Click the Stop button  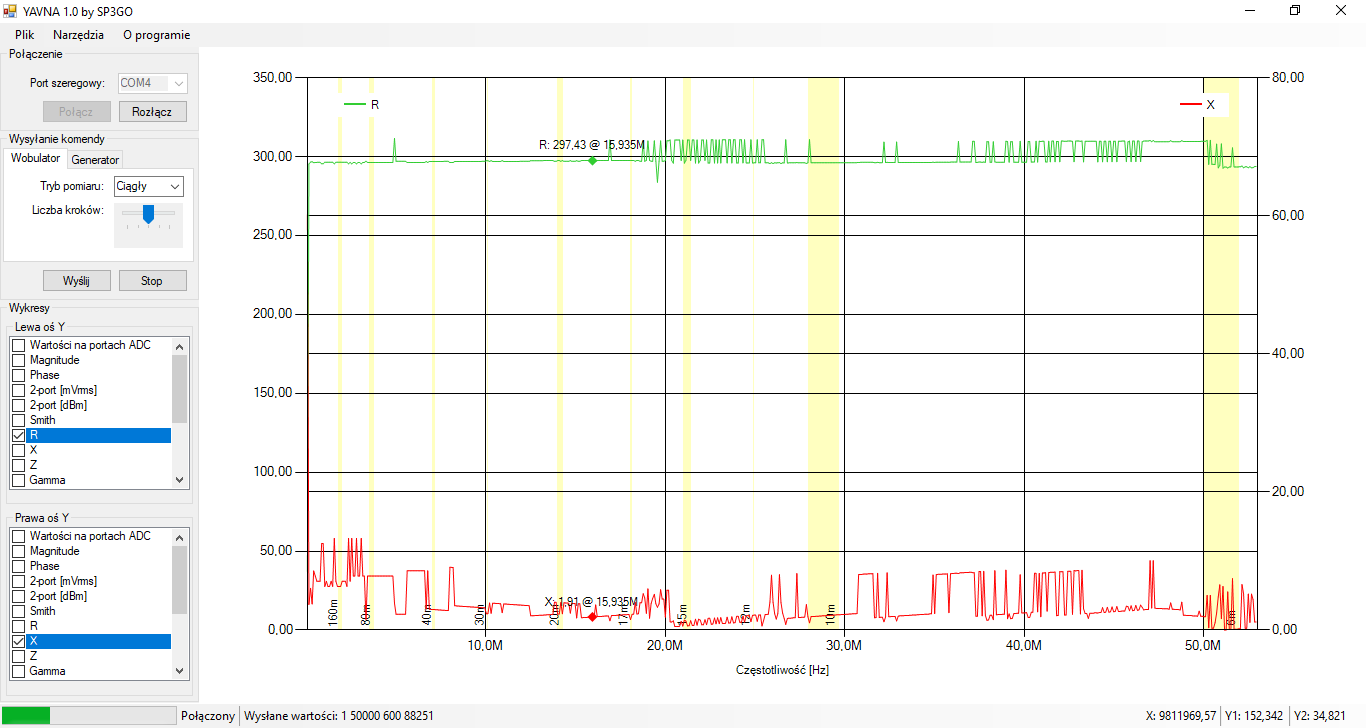click(152, 281)
